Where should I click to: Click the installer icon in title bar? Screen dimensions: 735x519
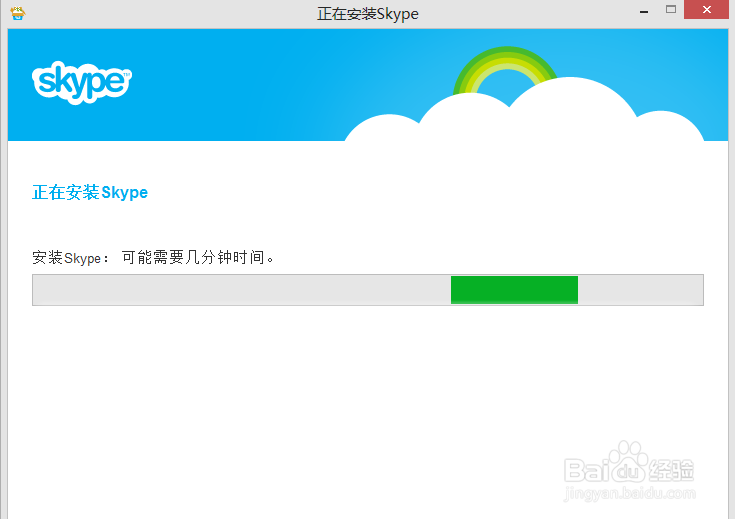coord(18,13)
